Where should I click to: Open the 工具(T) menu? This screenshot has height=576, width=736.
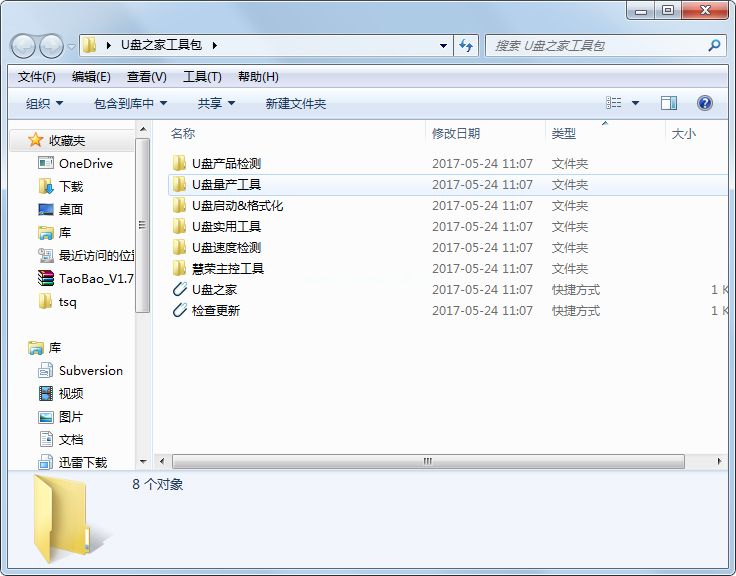click(201, 77)
